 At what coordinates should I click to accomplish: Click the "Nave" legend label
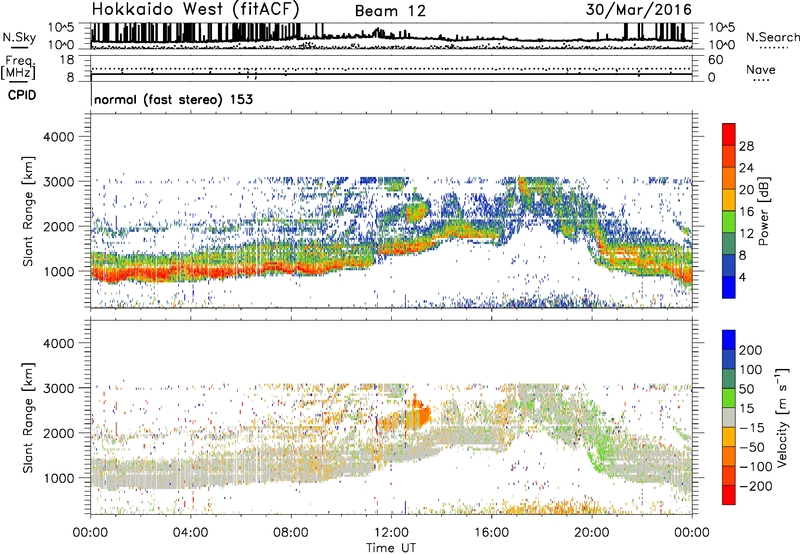click(x=760, y=70)
